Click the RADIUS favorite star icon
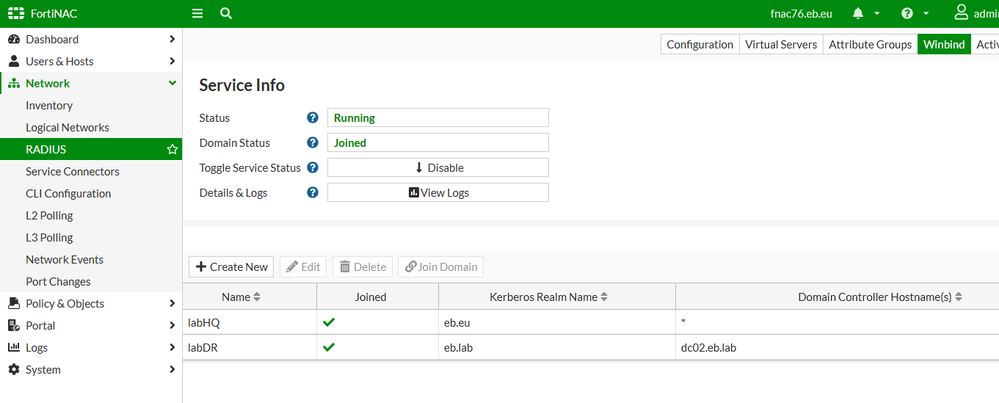Screen dimensions: 999x403 pyautogui.click(x=172, y=149)
